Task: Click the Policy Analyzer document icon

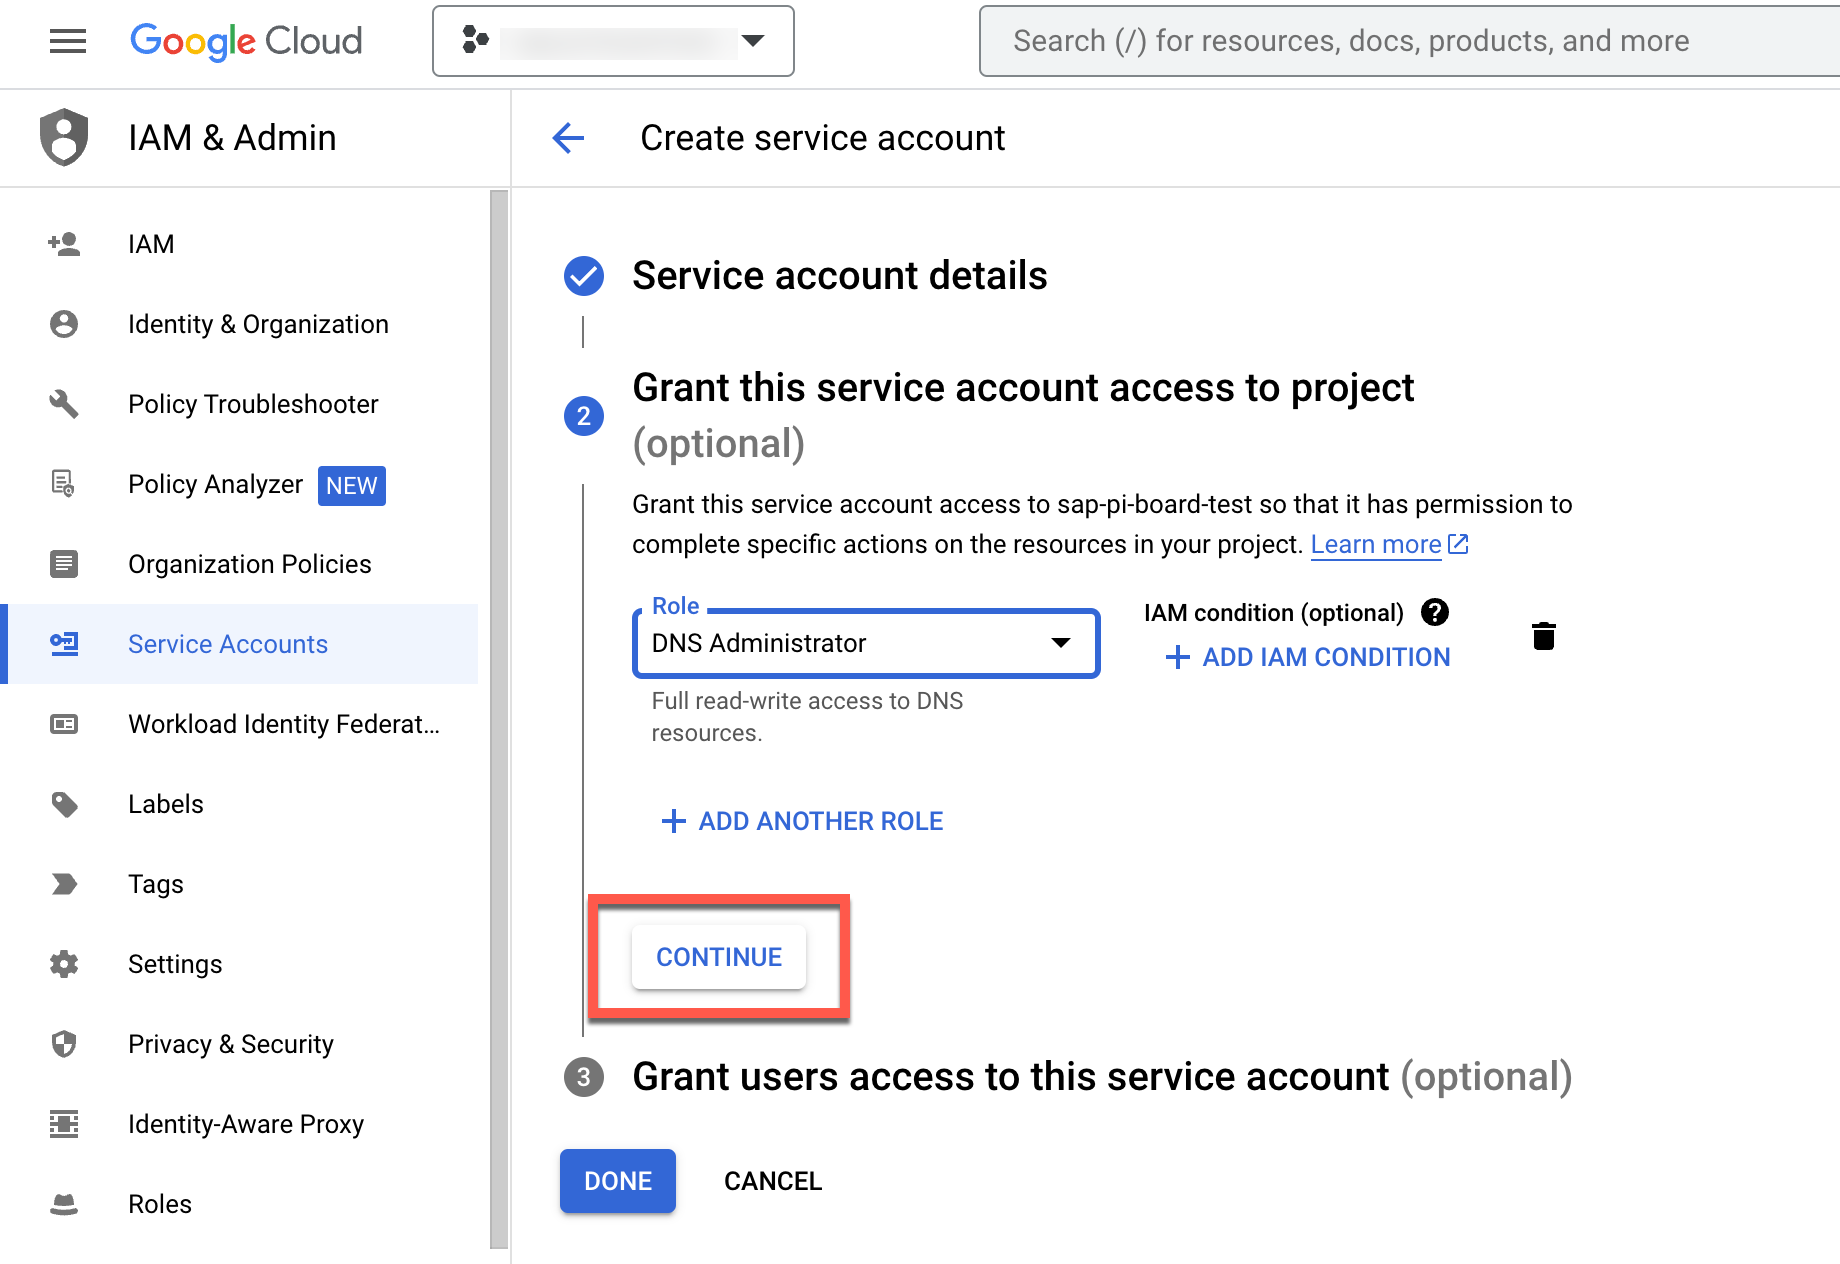Action: (x=63, y=484)
